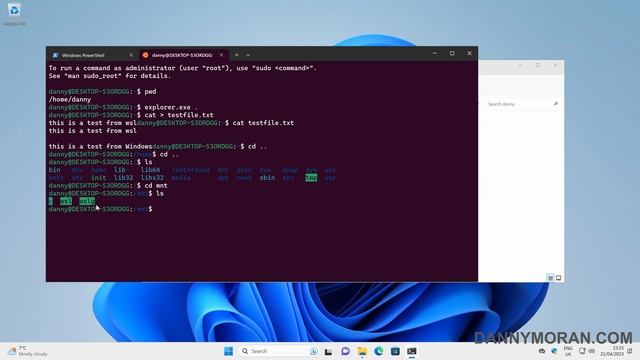The height and width of the screenshot is (360, 640).
Task: Click the 'libx32' directory entry
Action: coord(152,178)
